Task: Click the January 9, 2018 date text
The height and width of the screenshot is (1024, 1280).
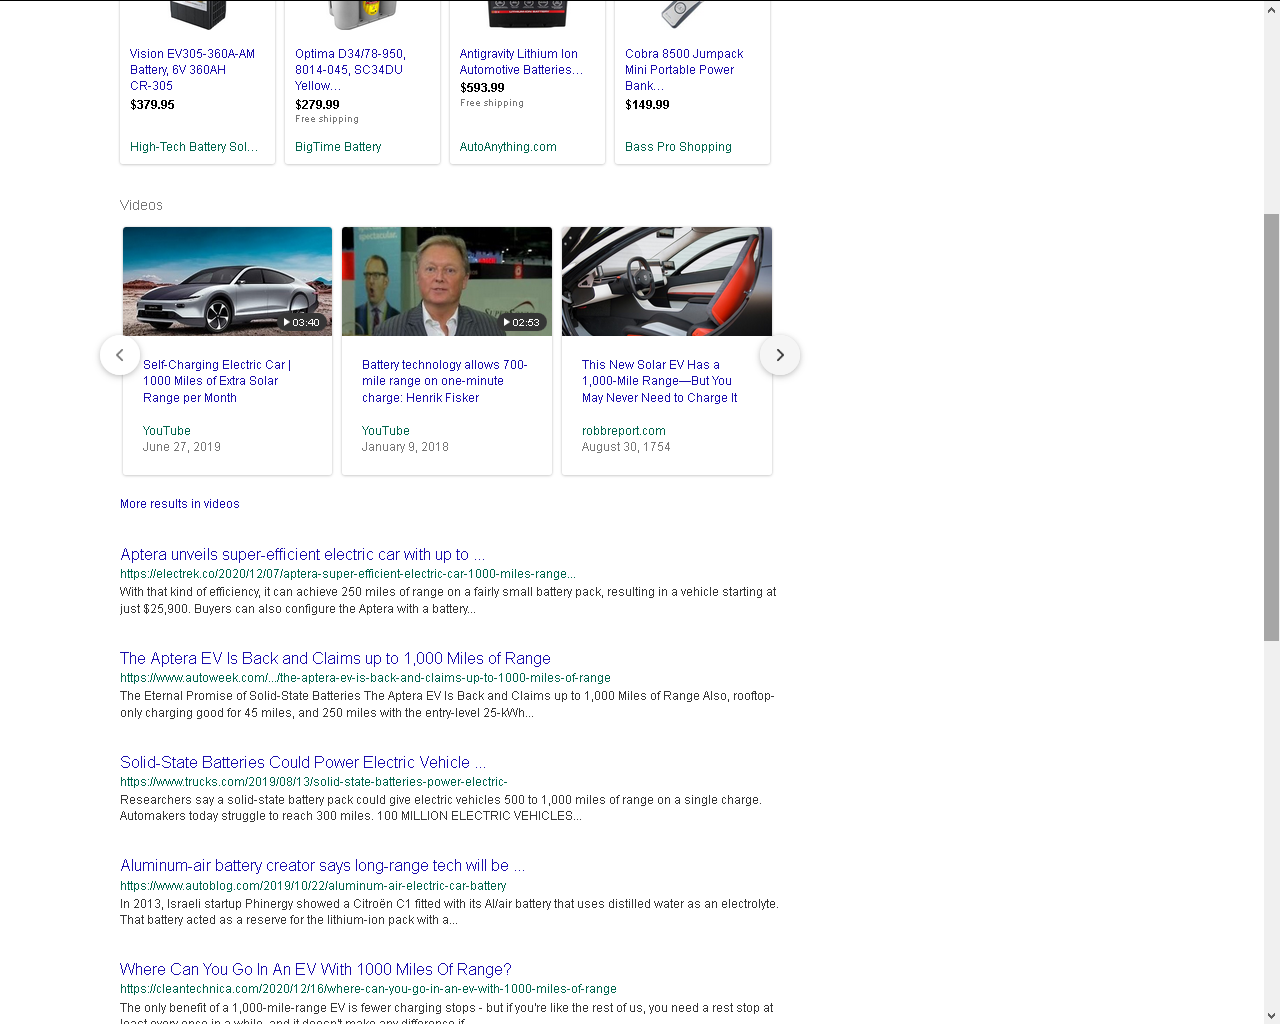Action: coord(405,447)
